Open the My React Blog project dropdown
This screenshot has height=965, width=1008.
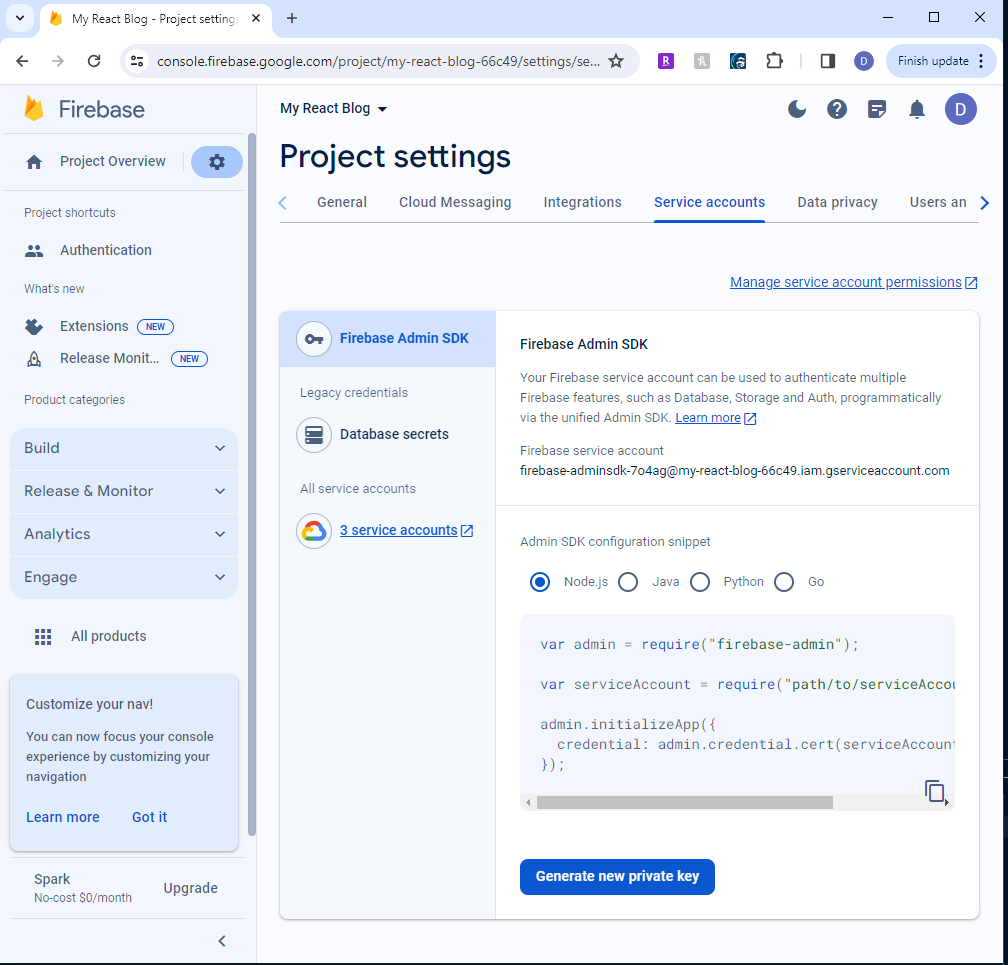(x=334, y=109)
